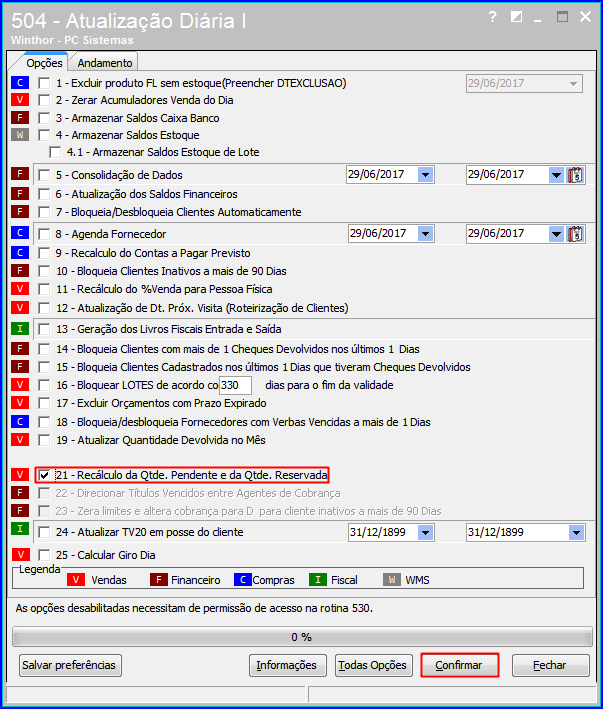This screenshot has height=709, width=603.
Task: Click the gray WMS legend icon
Action: point(392,580)
